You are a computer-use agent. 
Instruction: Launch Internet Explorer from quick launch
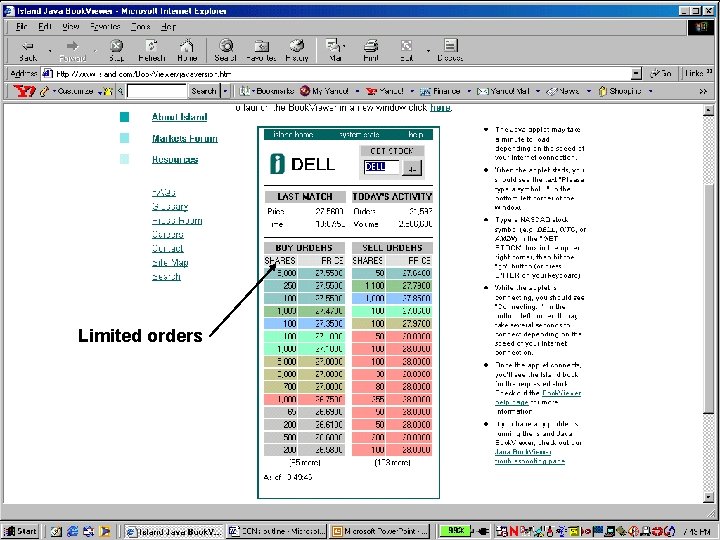72,531
